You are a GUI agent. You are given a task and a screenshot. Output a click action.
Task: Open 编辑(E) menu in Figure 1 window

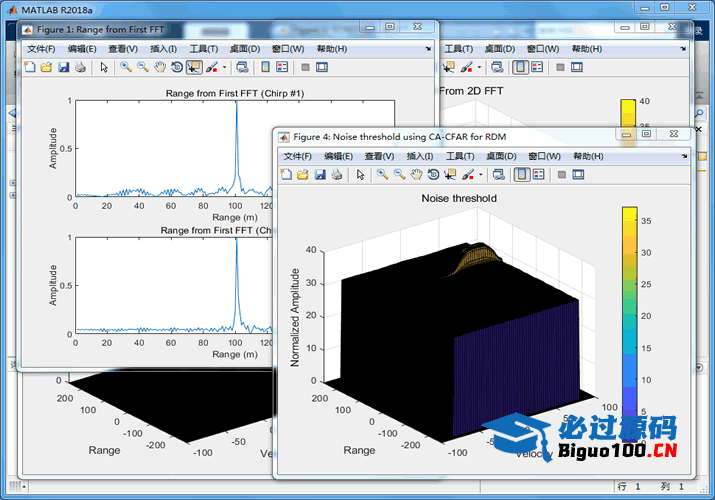coord(82,49)
